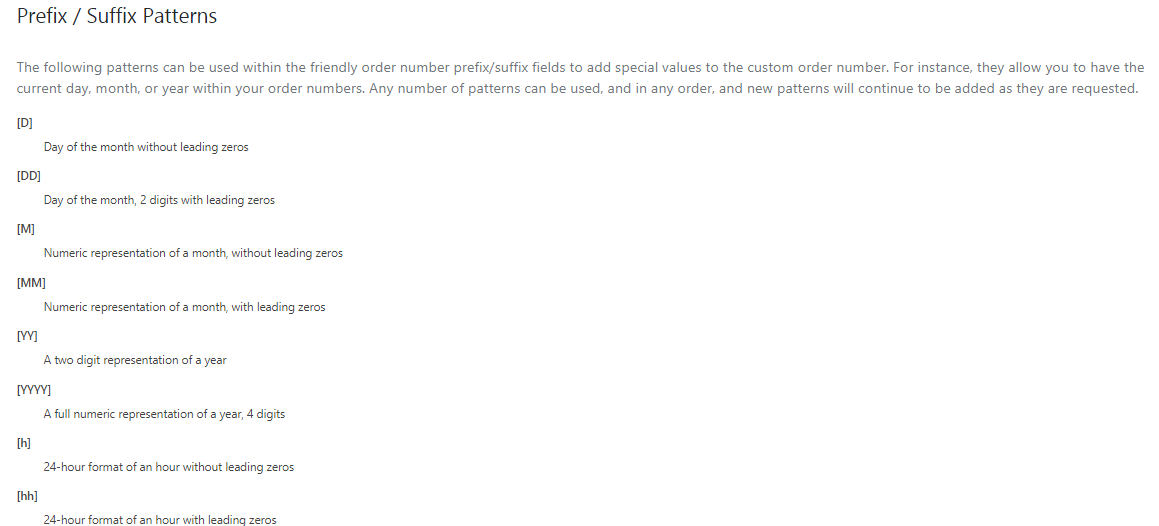Select the [MM] pattern term
This screenshot has height=526, width=1159.
31,283
